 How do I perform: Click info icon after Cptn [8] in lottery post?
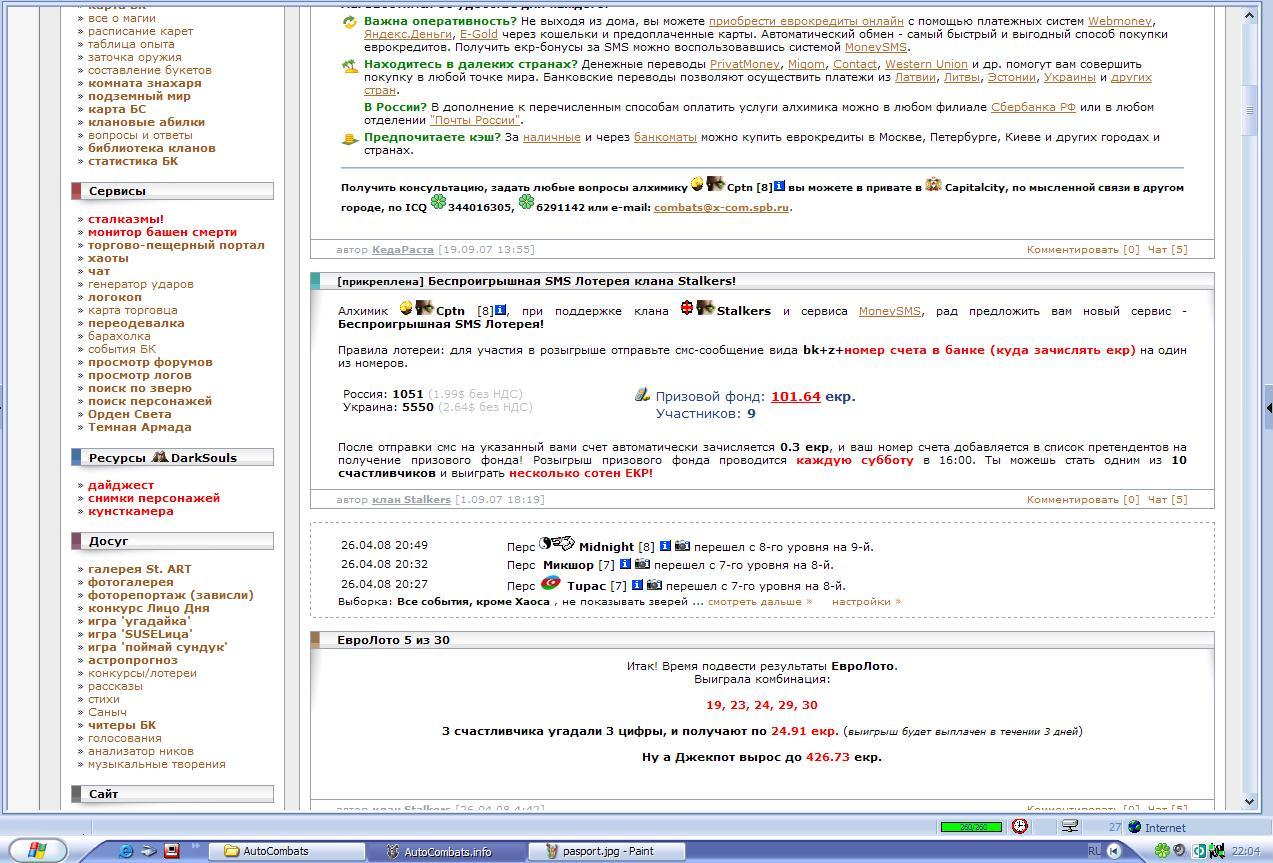pyautogui.click(x=501, y=310)
